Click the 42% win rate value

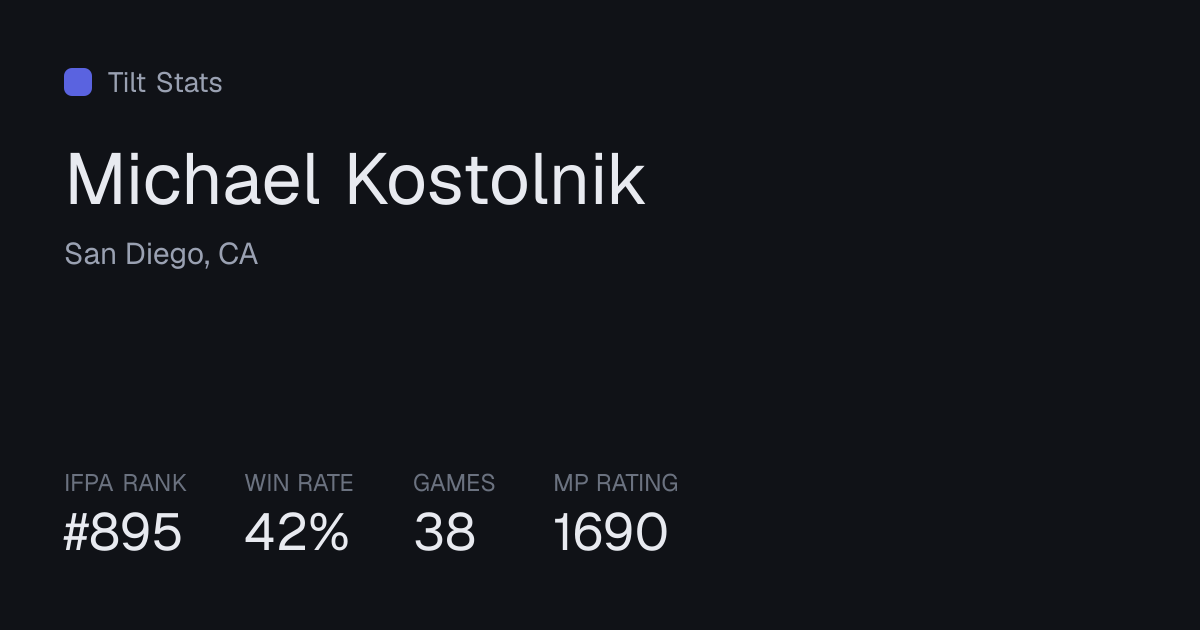297,532
